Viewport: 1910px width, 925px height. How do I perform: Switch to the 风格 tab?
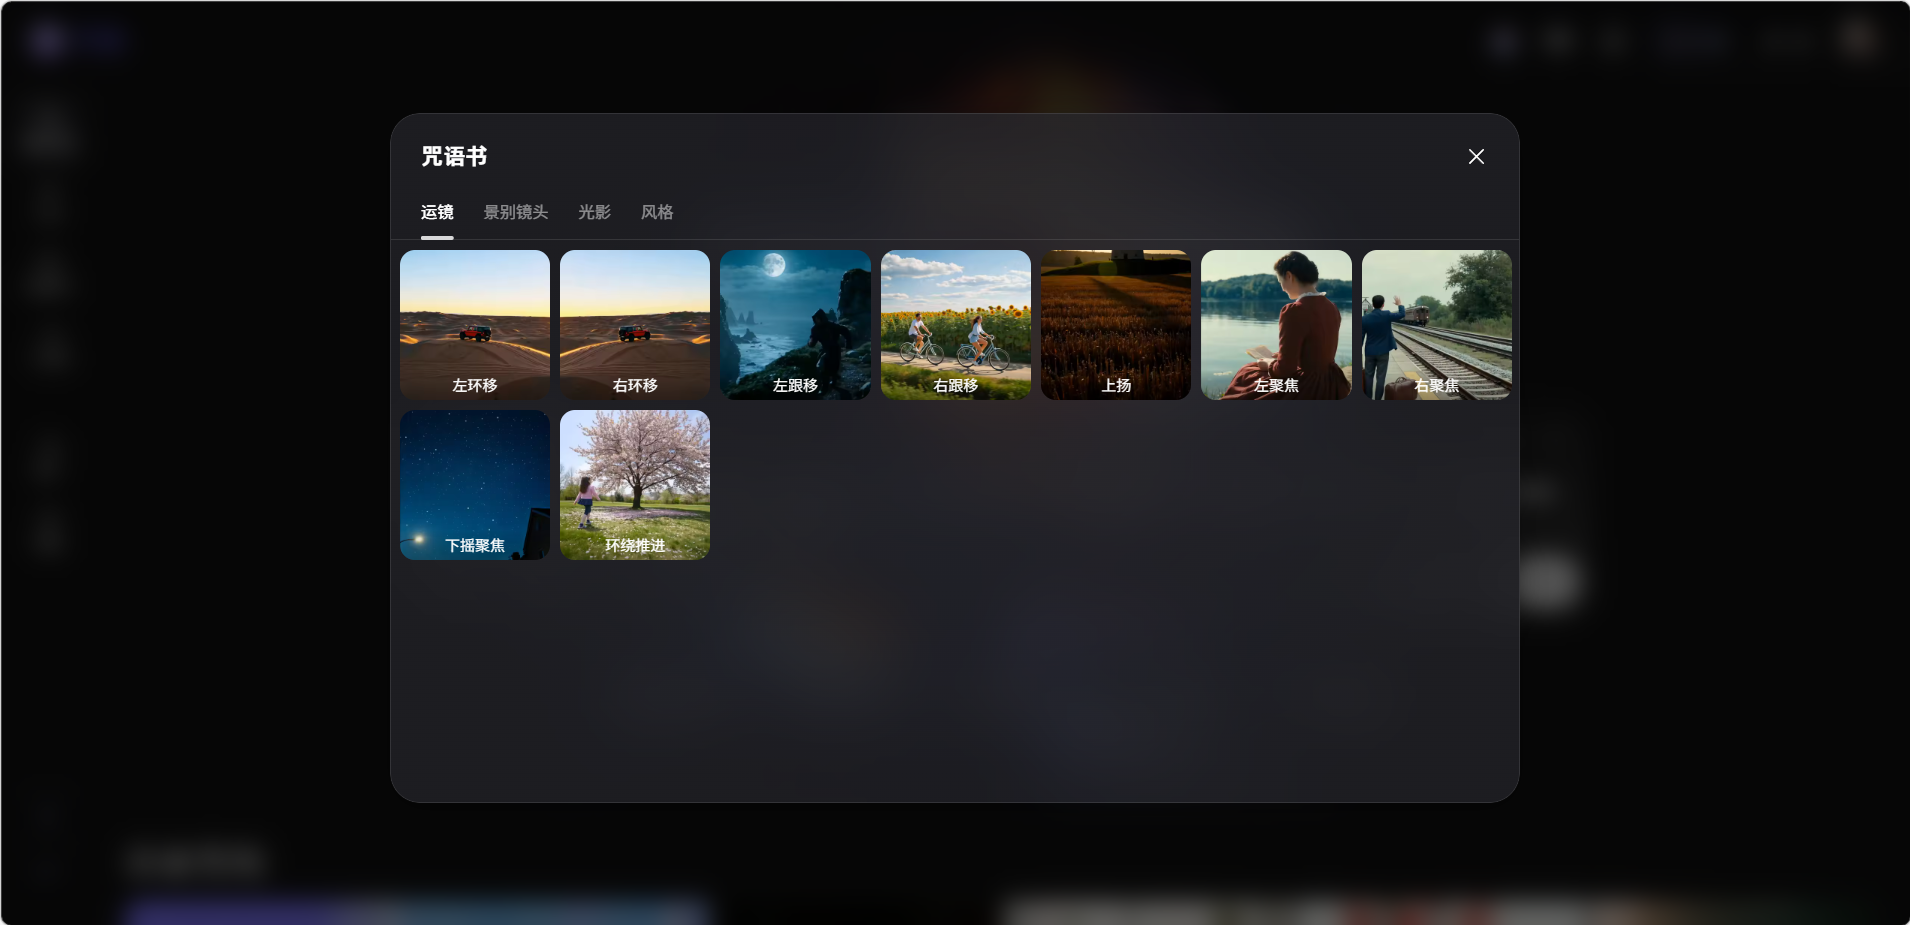click(x=657, y=212)
